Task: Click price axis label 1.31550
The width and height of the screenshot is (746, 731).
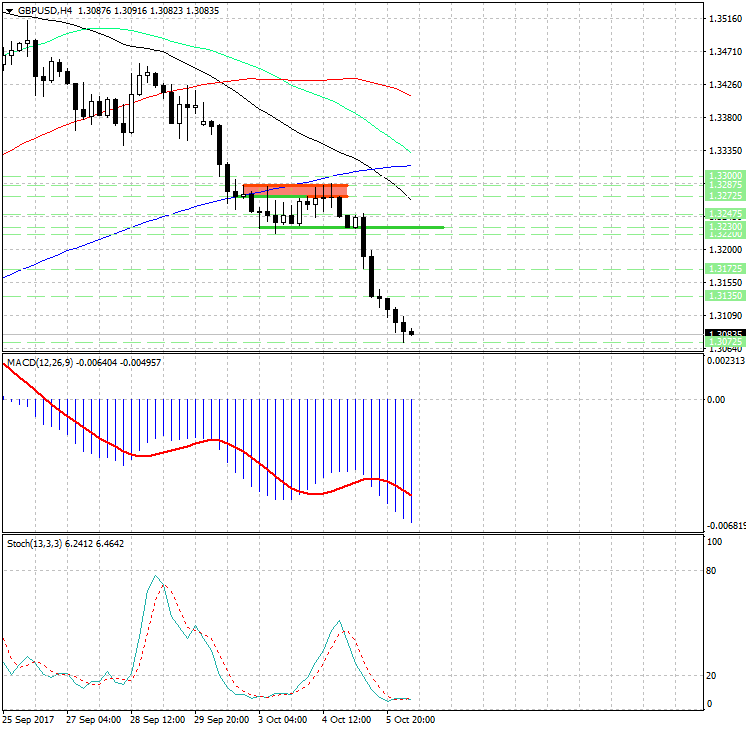Action: pyautogui.click(x=726, y=282)
